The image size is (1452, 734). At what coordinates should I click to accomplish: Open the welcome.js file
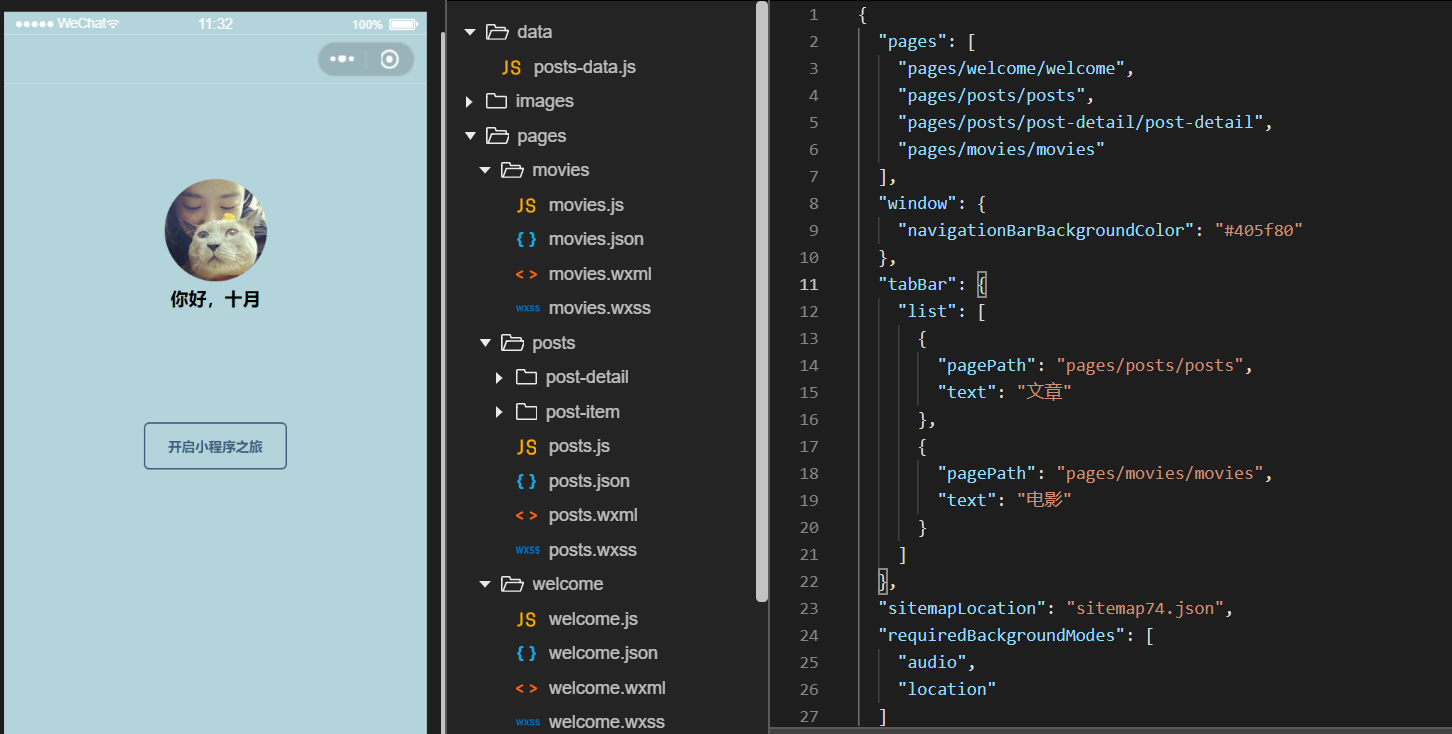593,619
